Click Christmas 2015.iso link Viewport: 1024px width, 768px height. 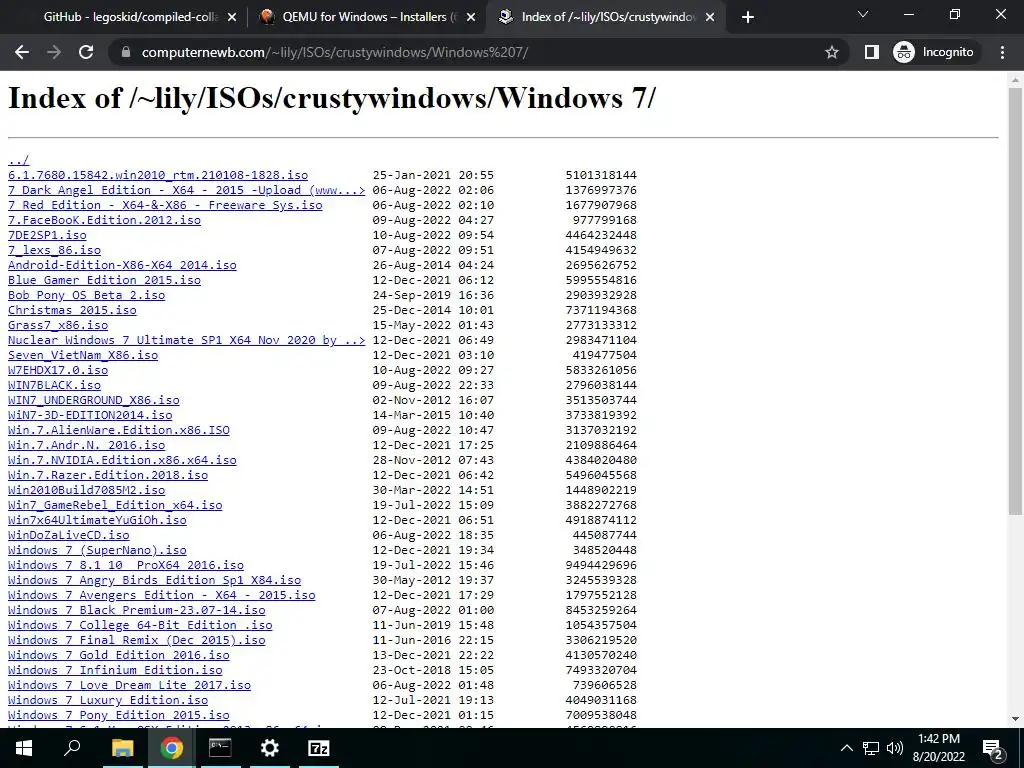[x=72, y=310]
